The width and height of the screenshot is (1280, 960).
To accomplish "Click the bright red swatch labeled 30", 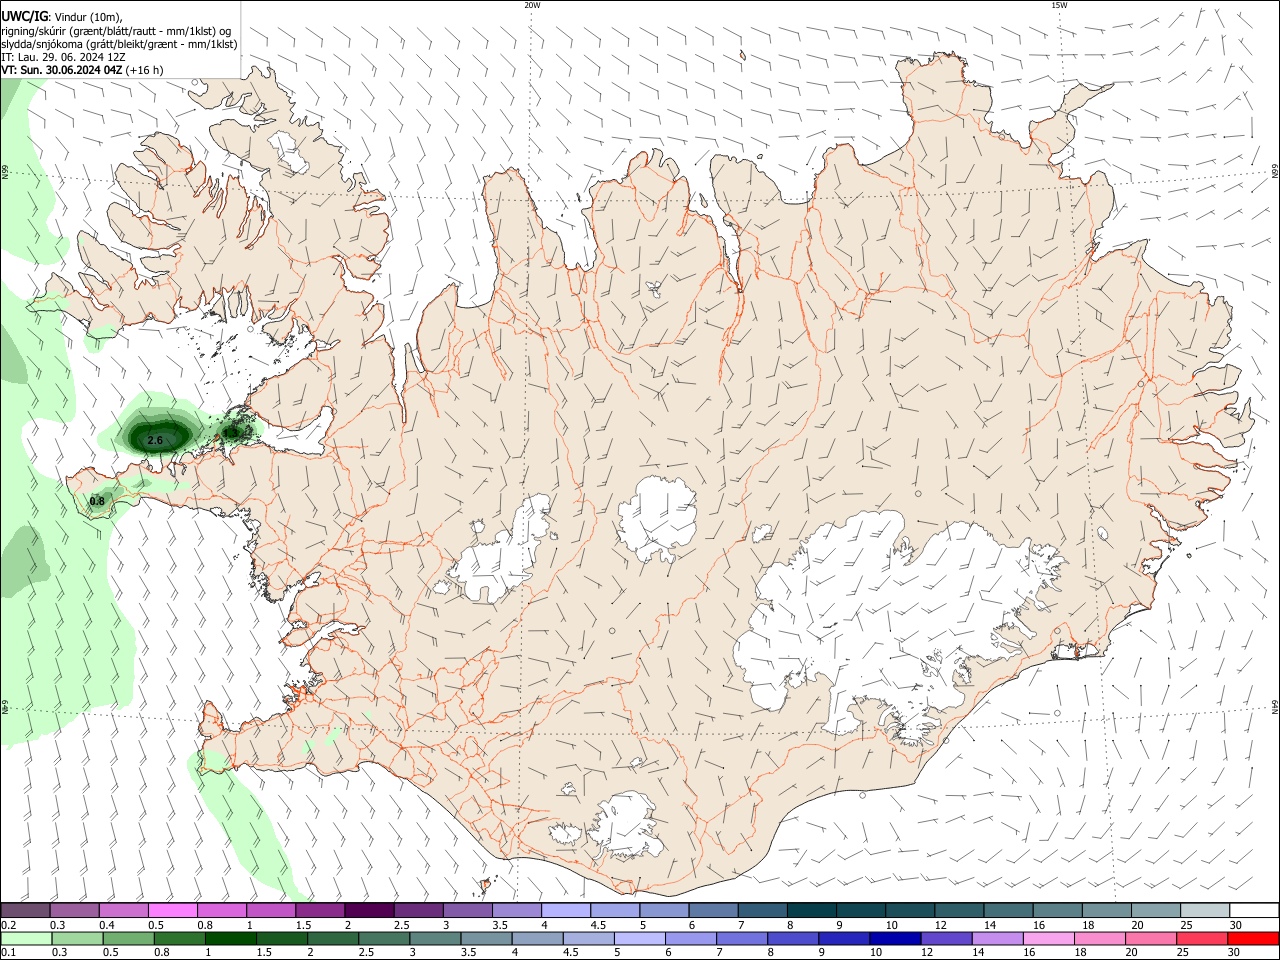I will (x=1253, y=939).
